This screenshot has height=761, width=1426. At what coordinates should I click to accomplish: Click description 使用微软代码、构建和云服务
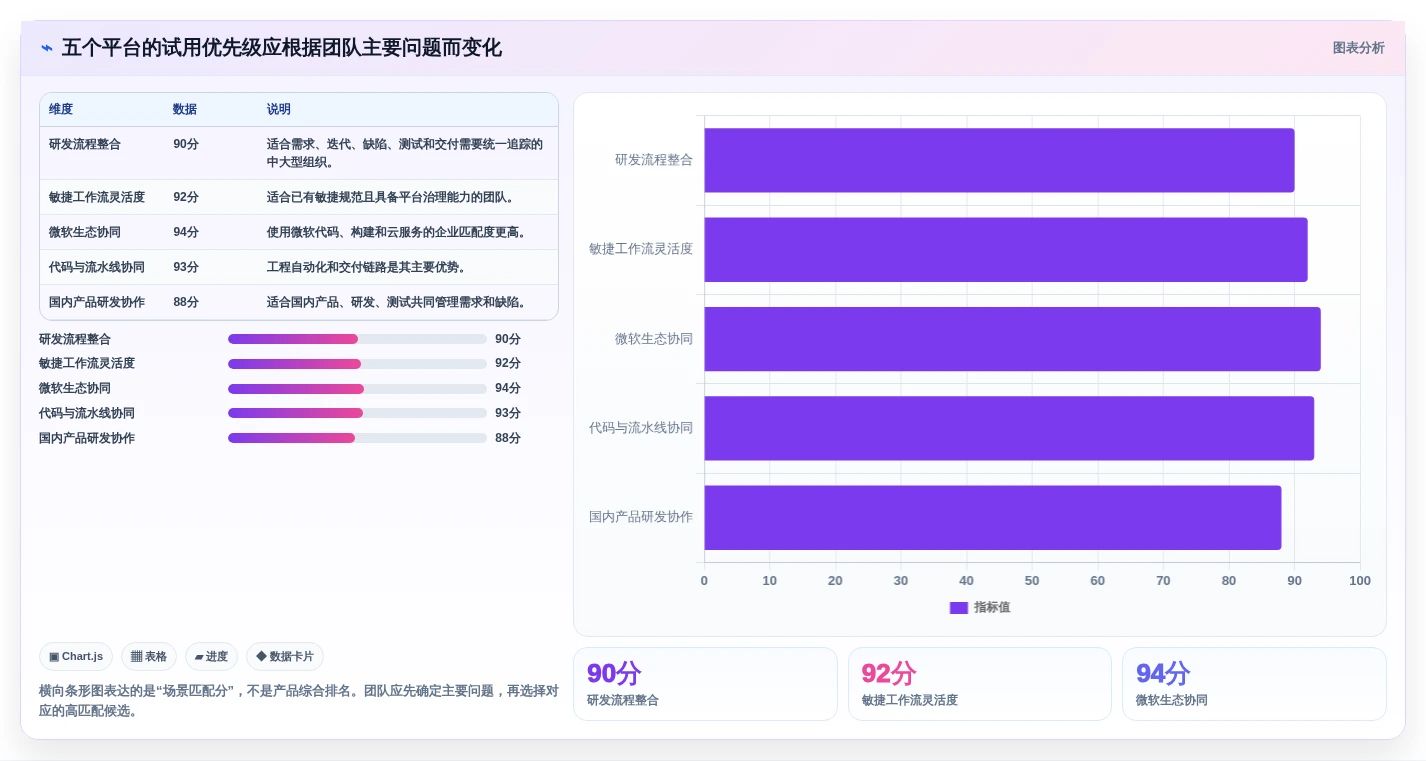[x=397, y=232]
